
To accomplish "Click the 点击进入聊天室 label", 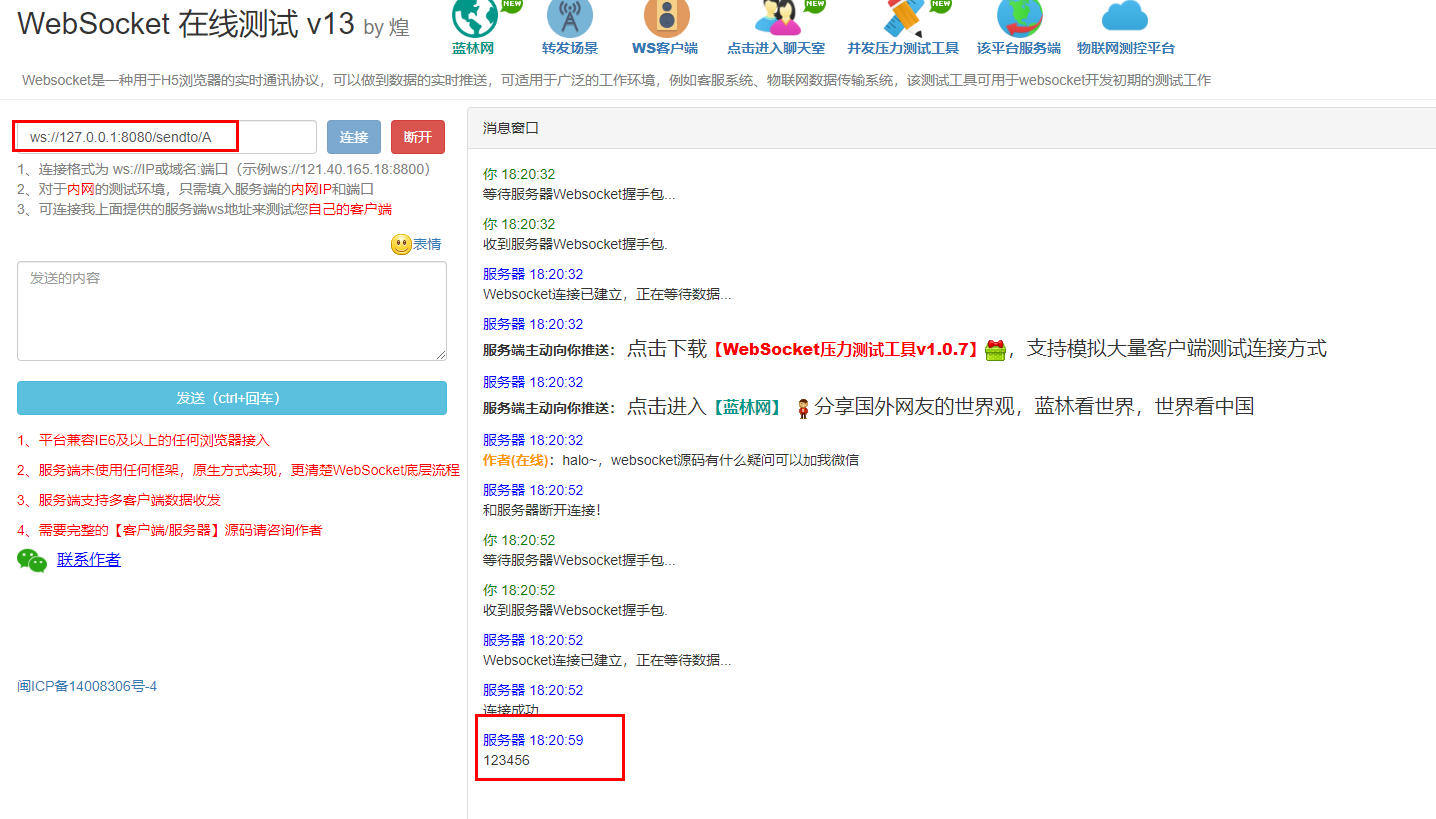I will click(x=776, y=48).
